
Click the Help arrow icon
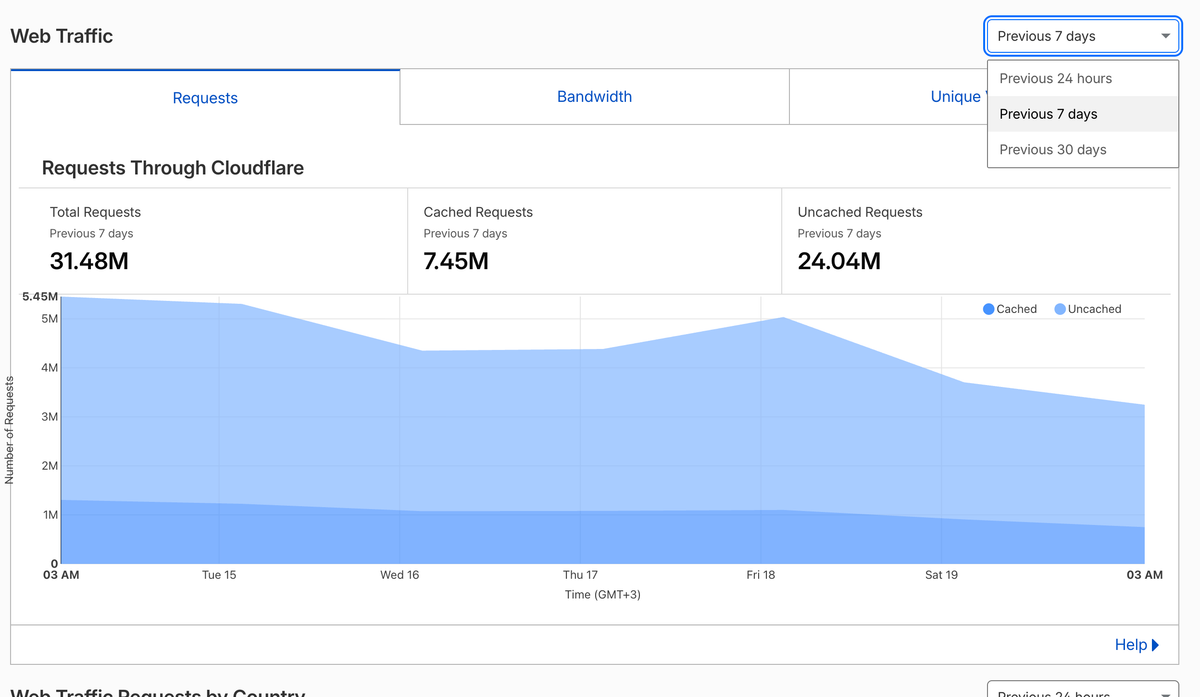point(1156,645)
